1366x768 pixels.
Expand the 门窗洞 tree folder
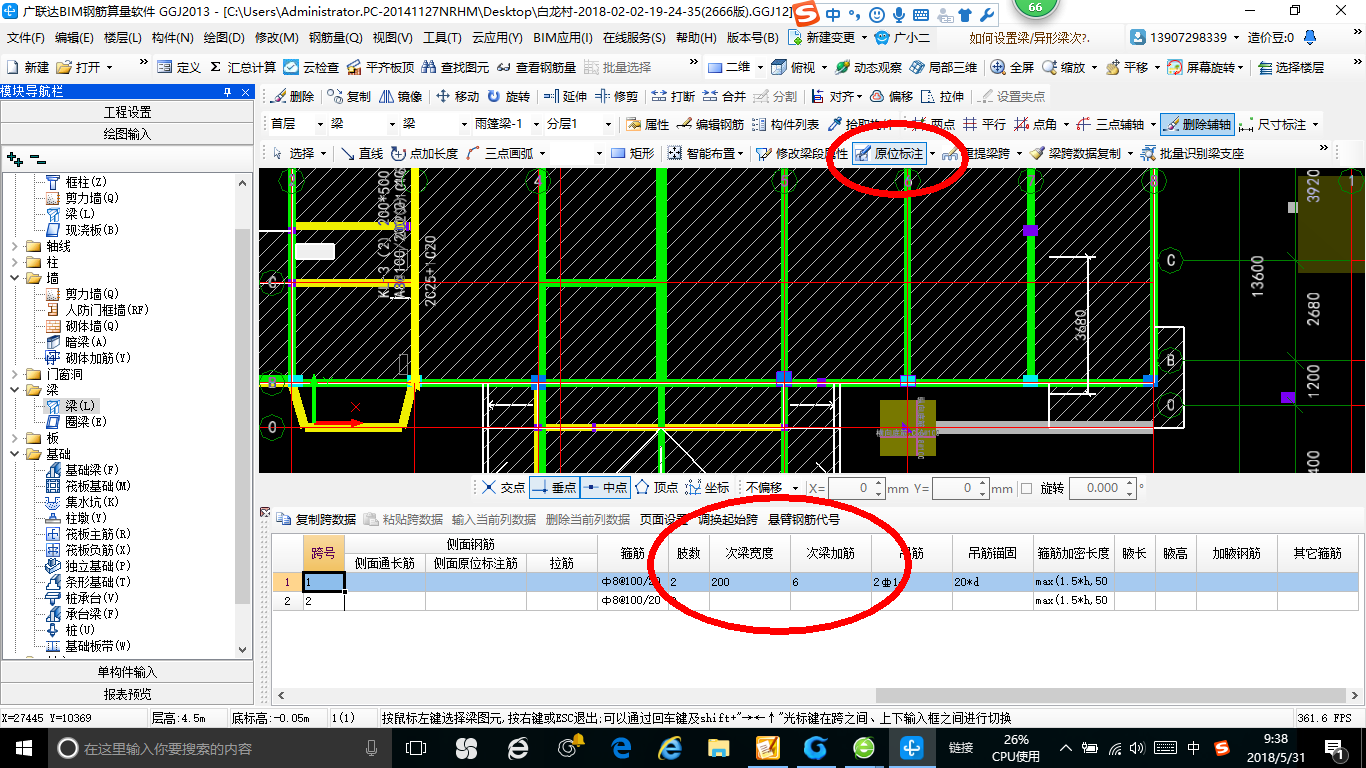13,374
